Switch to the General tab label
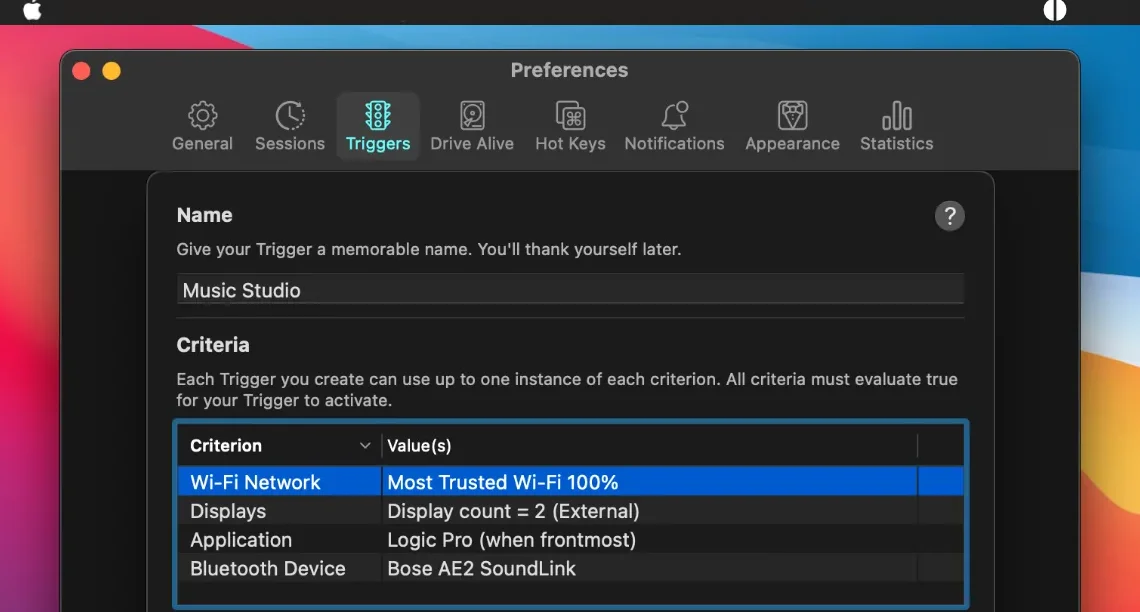The image size is (1140, 612). click(x=202, y=144)
